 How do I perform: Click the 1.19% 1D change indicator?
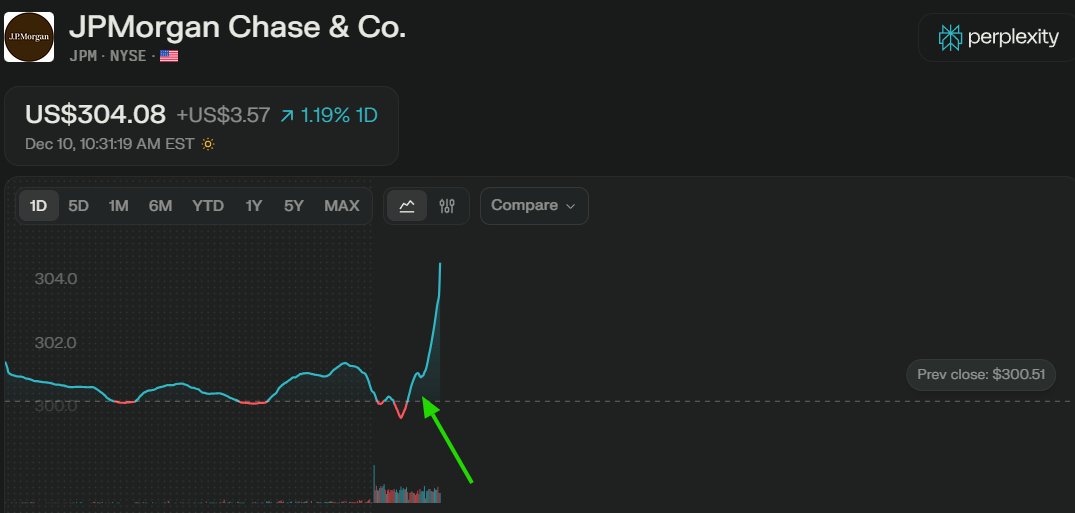click(x=328, y=115)
